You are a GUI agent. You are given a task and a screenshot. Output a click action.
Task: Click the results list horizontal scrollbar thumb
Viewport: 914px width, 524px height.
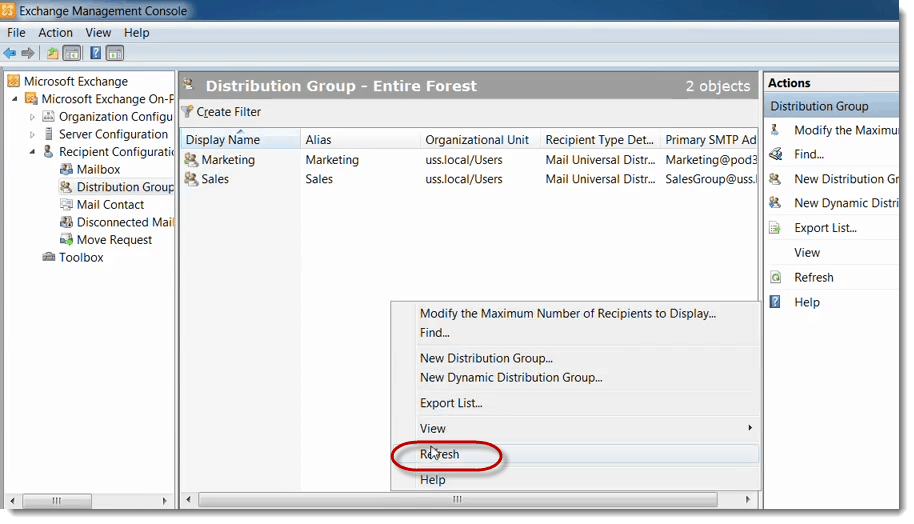click(458, 500)
